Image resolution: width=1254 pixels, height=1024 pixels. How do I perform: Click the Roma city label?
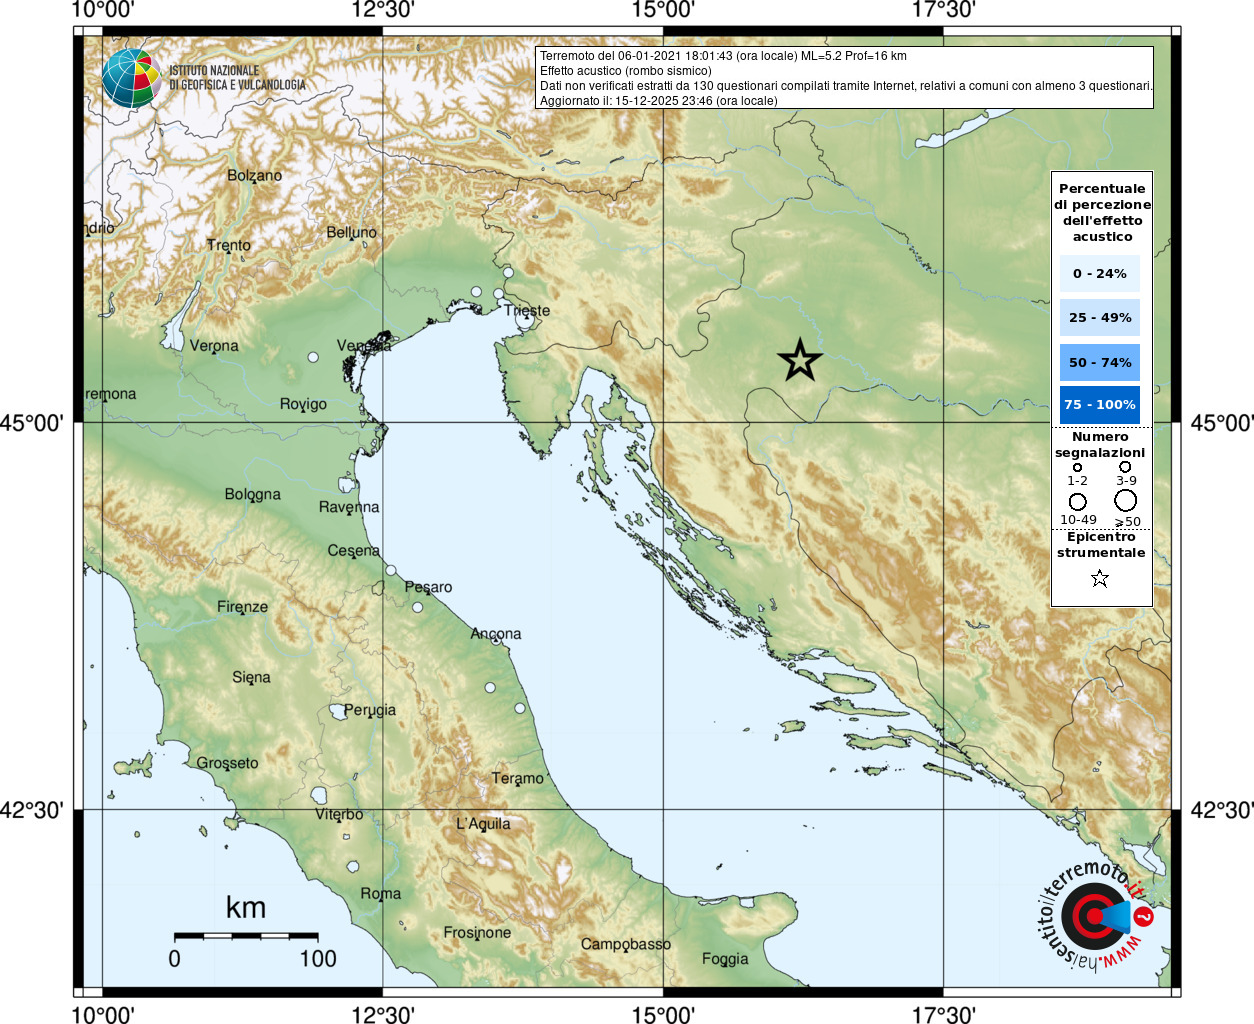(381, 893)
